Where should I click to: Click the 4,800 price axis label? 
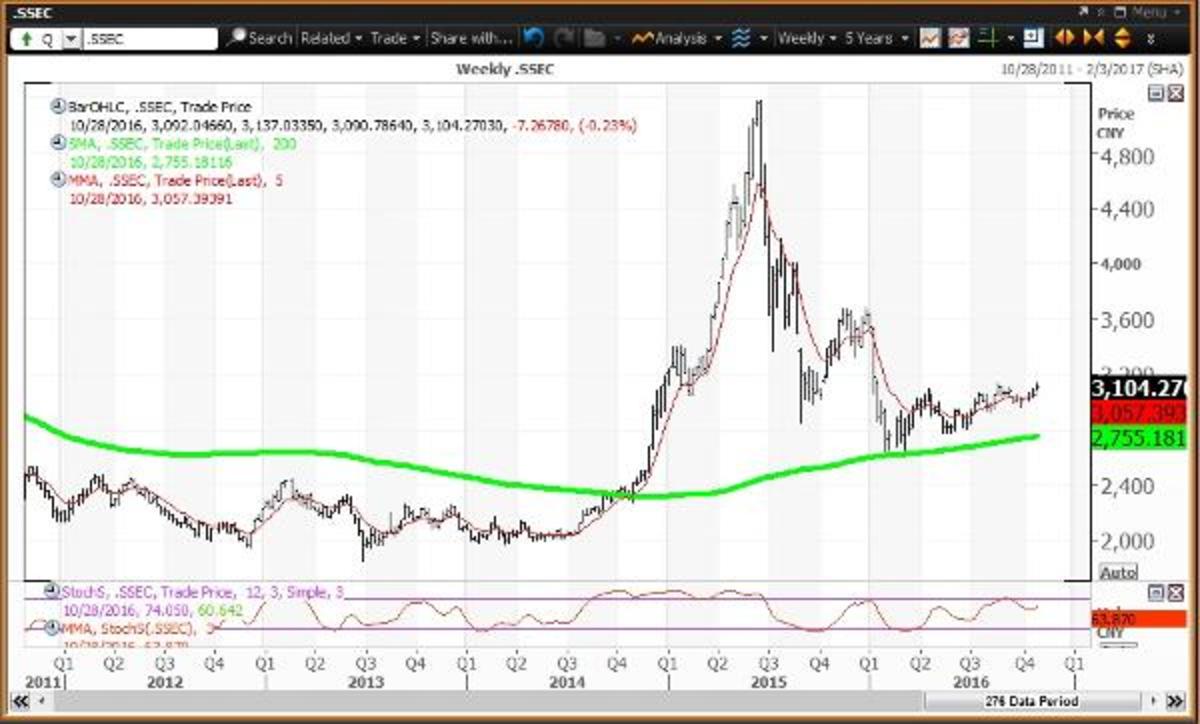pos(1125,156)
